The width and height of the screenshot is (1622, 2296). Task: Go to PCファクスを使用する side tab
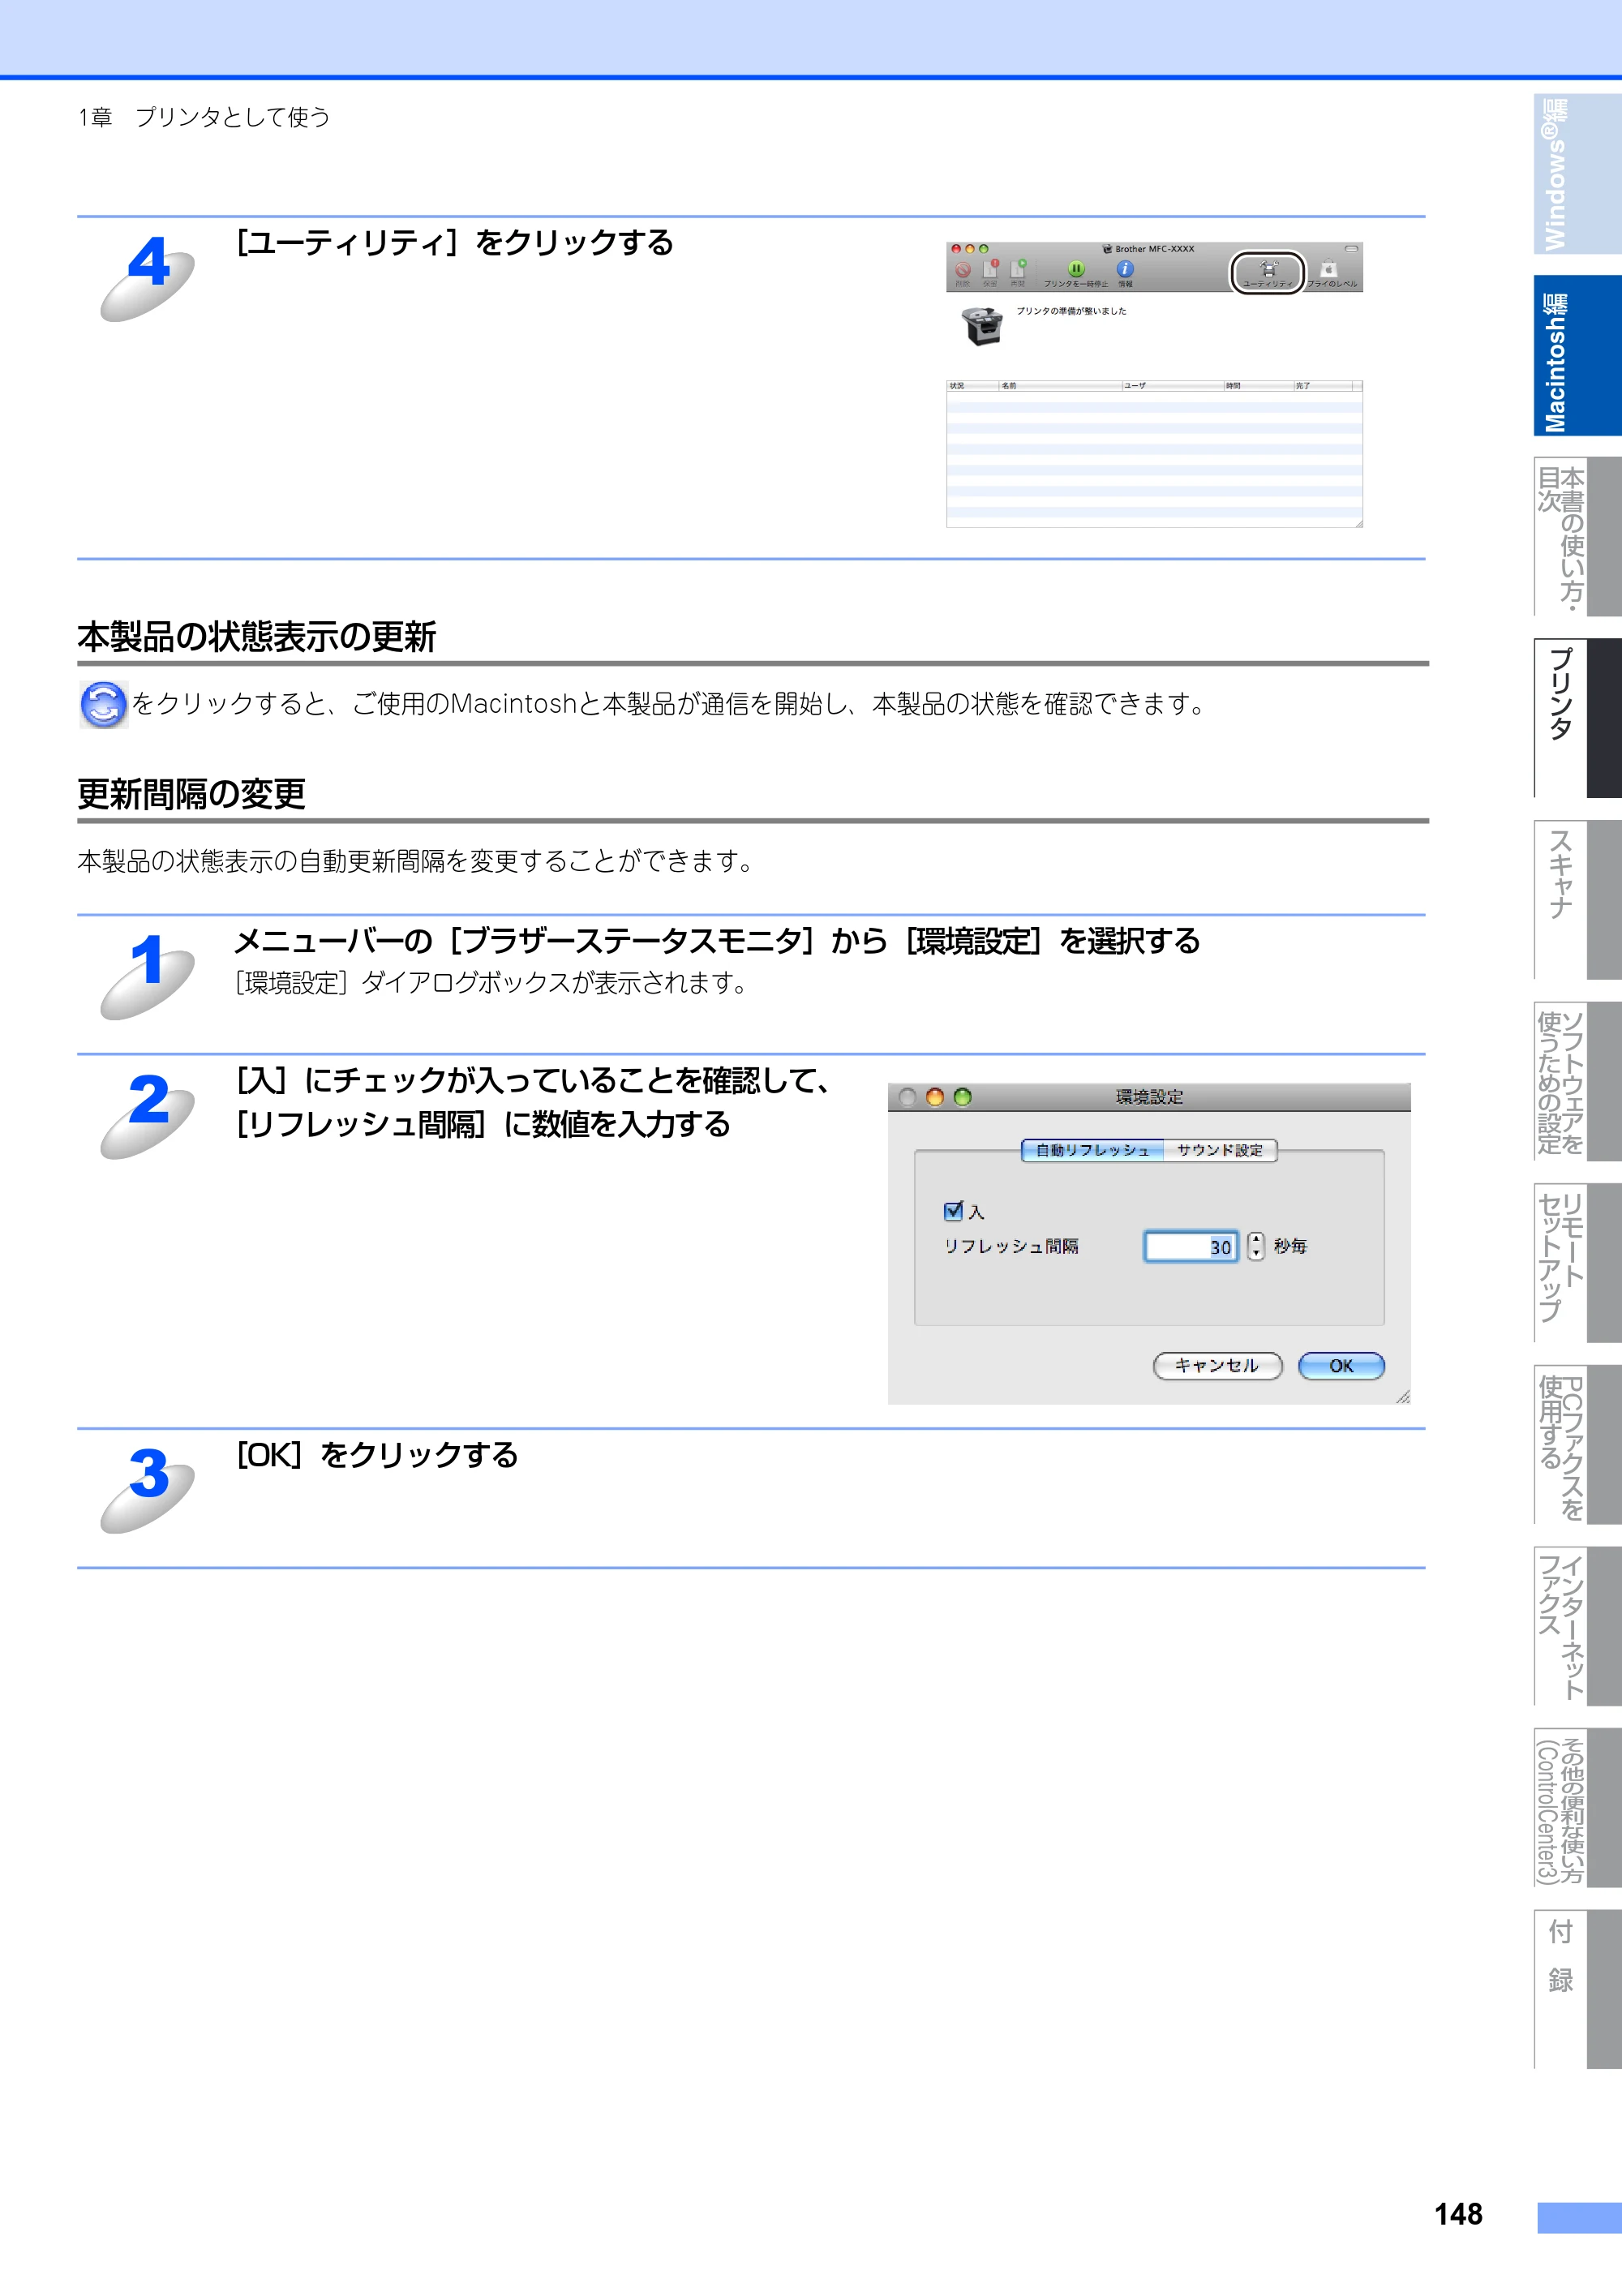click(x=1577, y=1444)
